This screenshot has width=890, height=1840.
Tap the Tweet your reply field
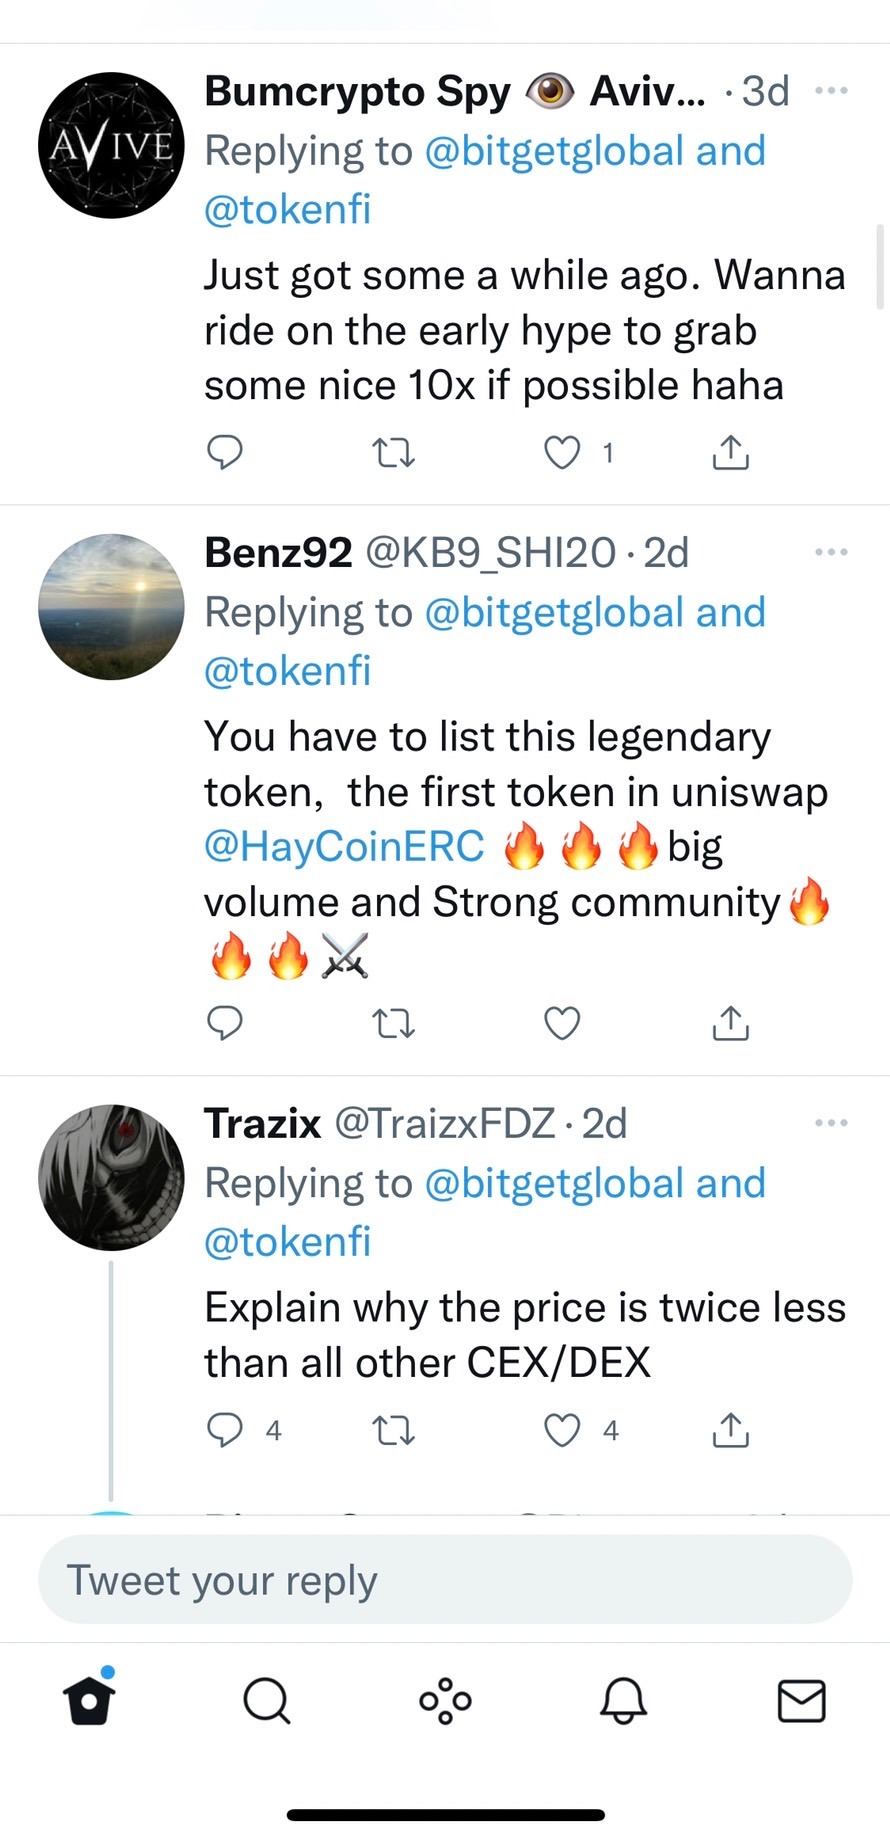[445, 1580]
